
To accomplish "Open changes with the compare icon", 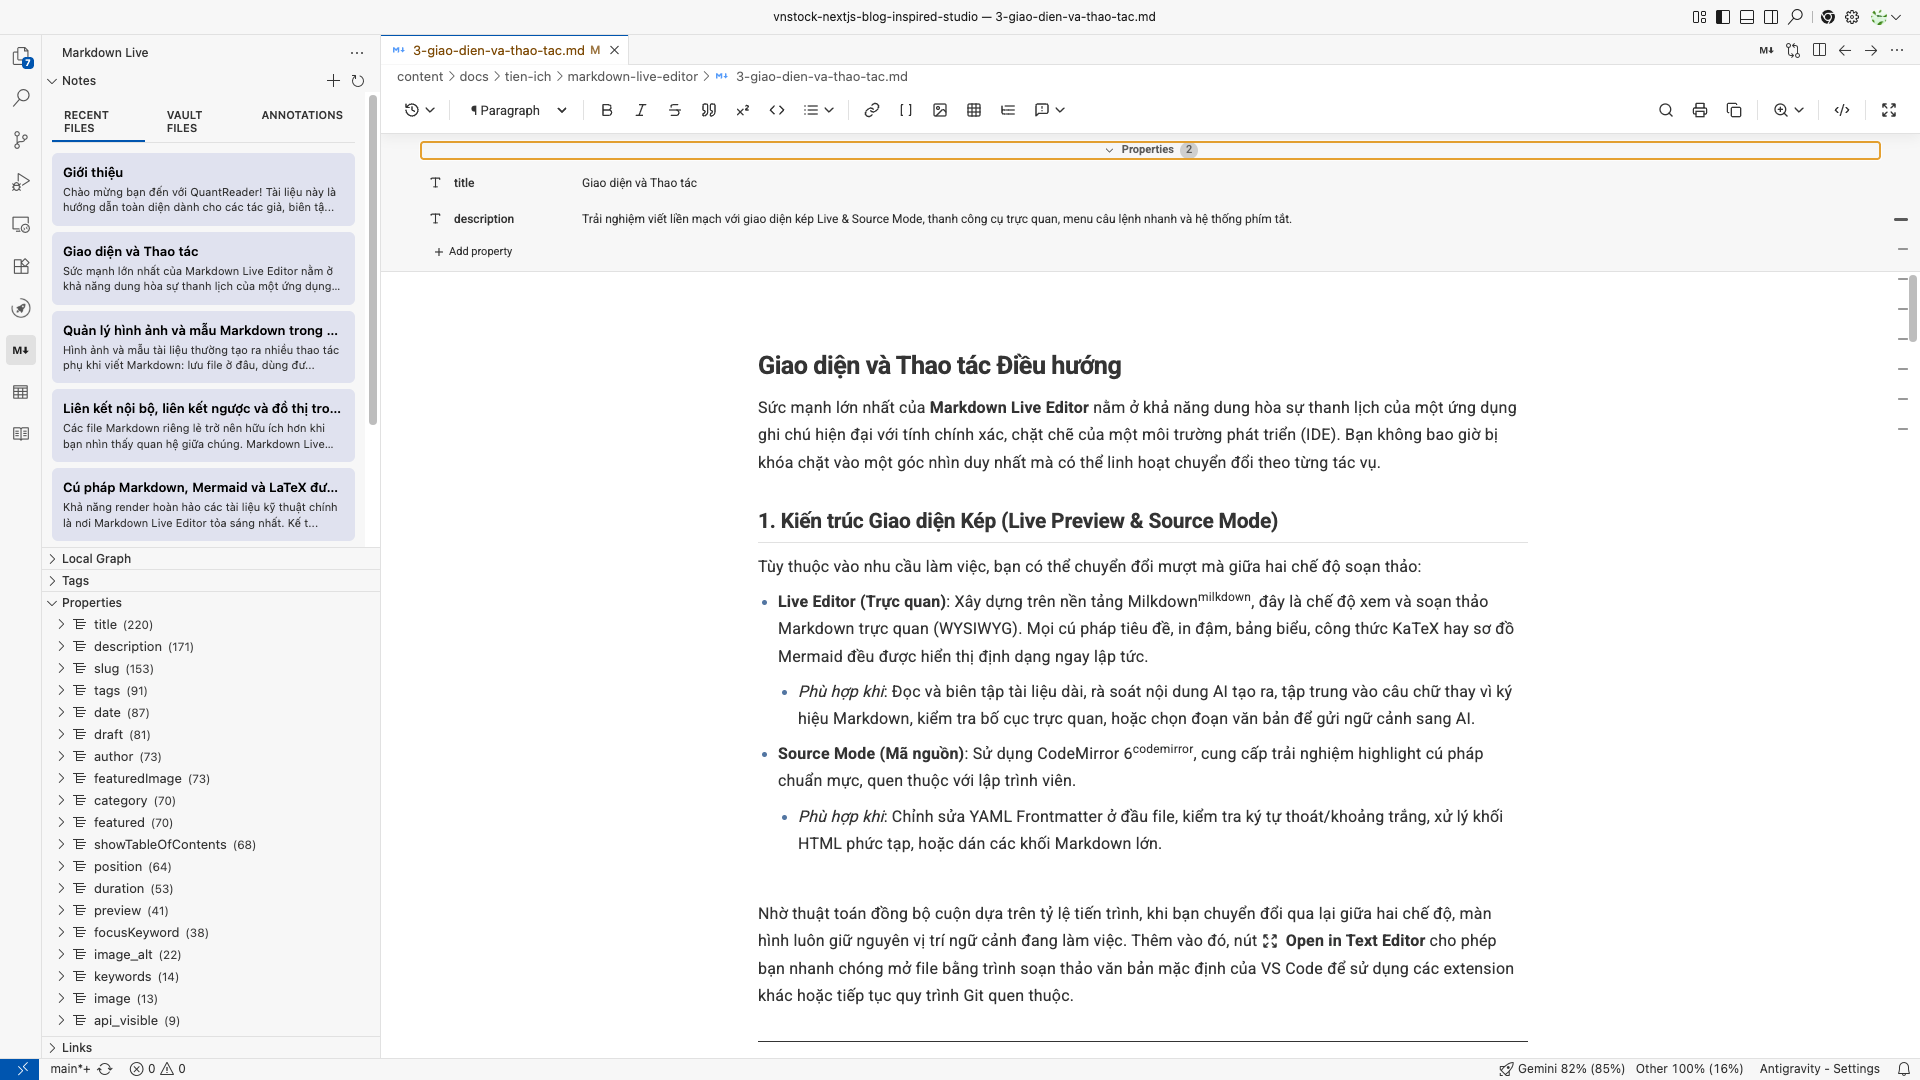I will [x=1793, y=50].
